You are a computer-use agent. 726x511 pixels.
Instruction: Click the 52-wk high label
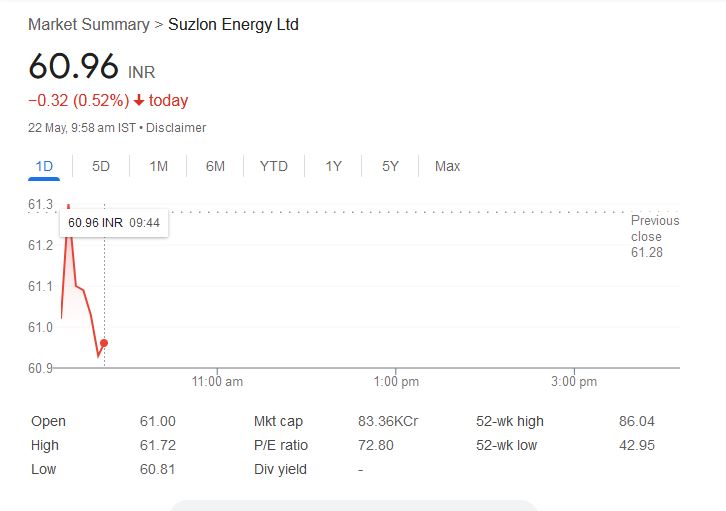point(510,422)
